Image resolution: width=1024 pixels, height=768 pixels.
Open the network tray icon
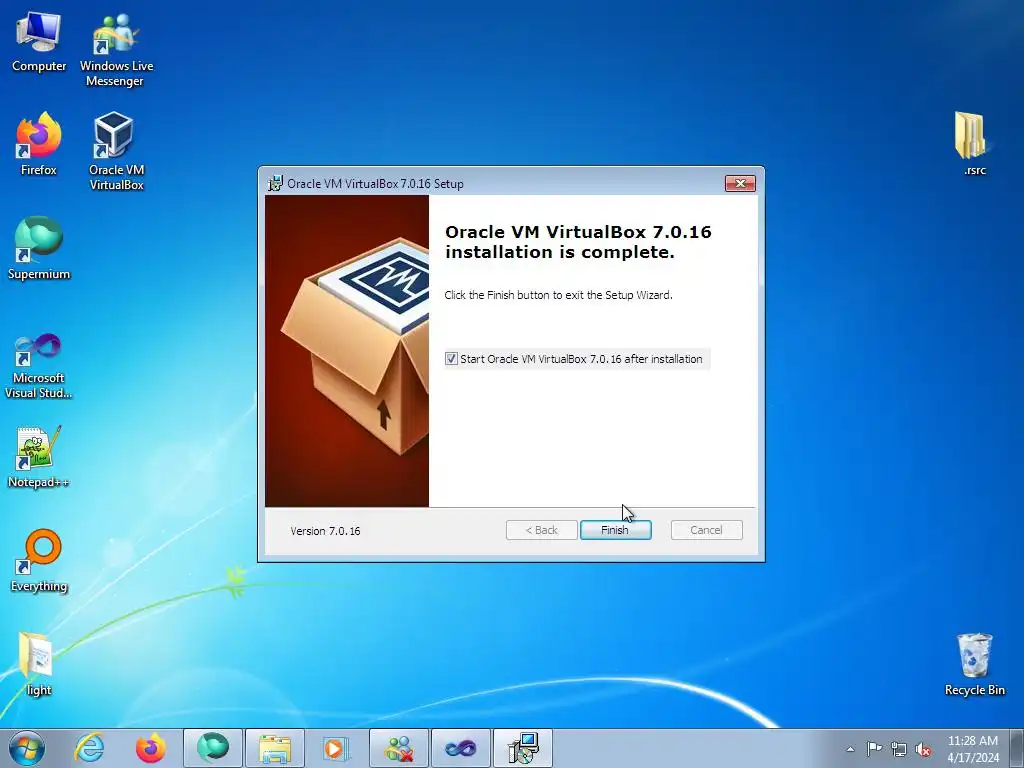point(899,749)
